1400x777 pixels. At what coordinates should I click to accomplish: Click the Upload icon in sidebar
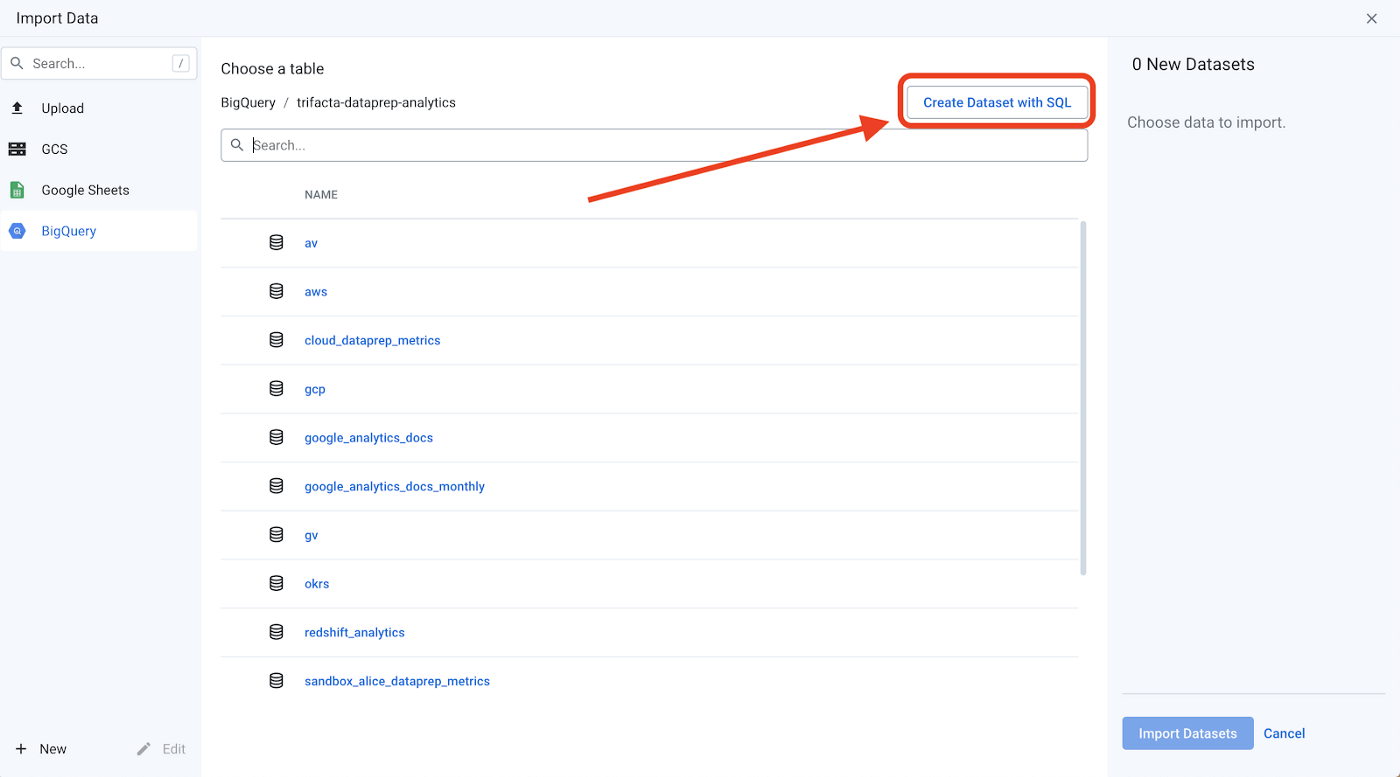tap(17, 108)
